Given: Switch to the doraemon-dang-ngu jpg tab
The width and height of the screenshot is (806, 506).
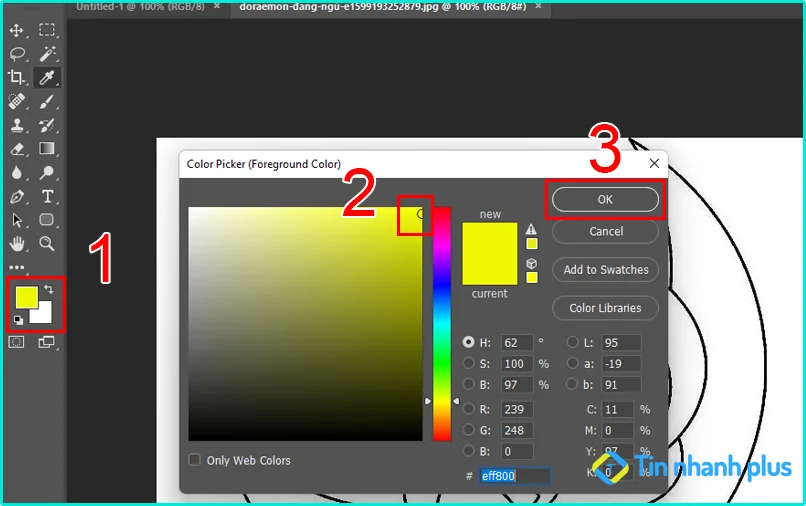Looking at the screenshot, I should (x=383, y=7).
